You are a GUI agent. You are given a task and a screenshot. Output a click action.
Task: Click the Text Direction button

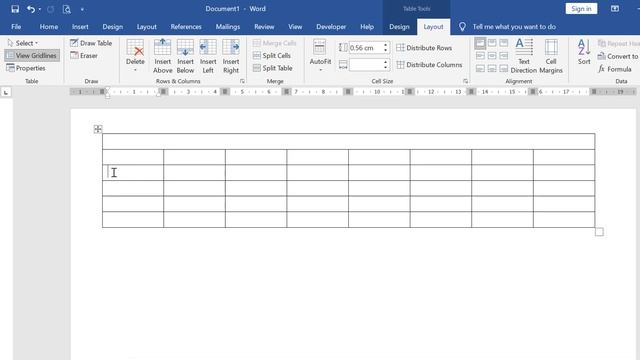tap(524, 56)
